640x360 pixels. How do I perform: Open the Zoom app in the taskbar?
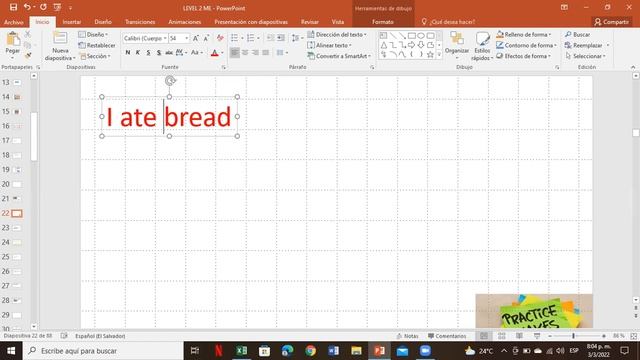coord(425,351)
